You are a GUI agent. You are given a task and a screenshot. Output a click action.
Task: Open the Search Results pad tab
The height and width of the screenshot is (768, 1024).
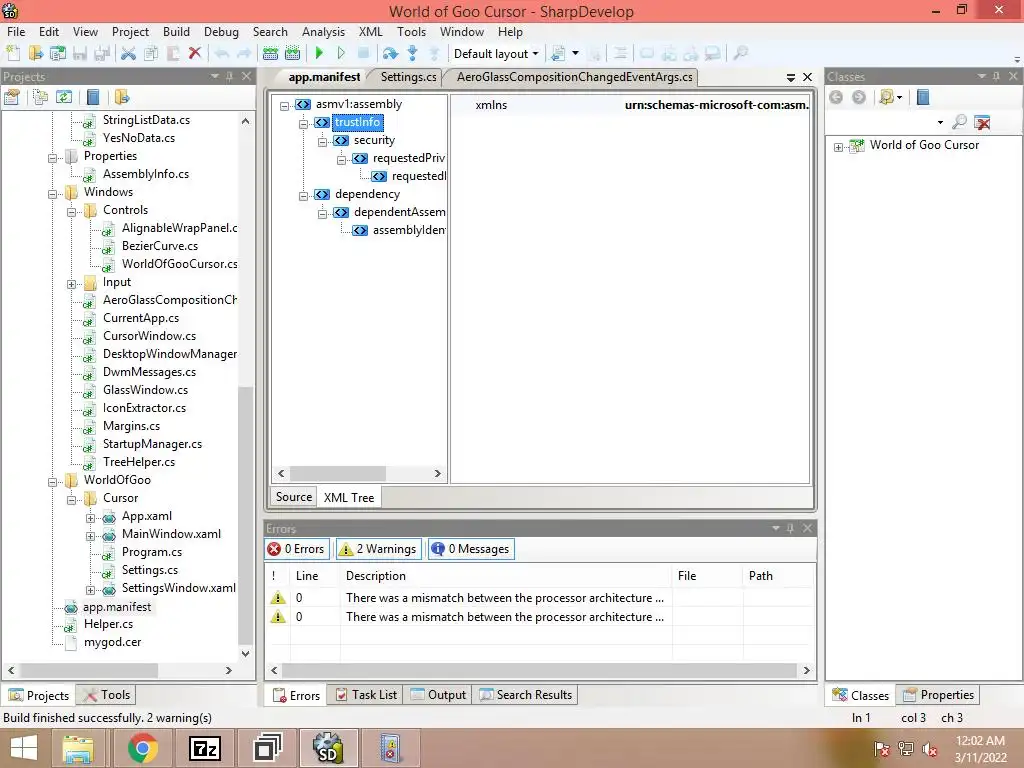click(526, 695)
